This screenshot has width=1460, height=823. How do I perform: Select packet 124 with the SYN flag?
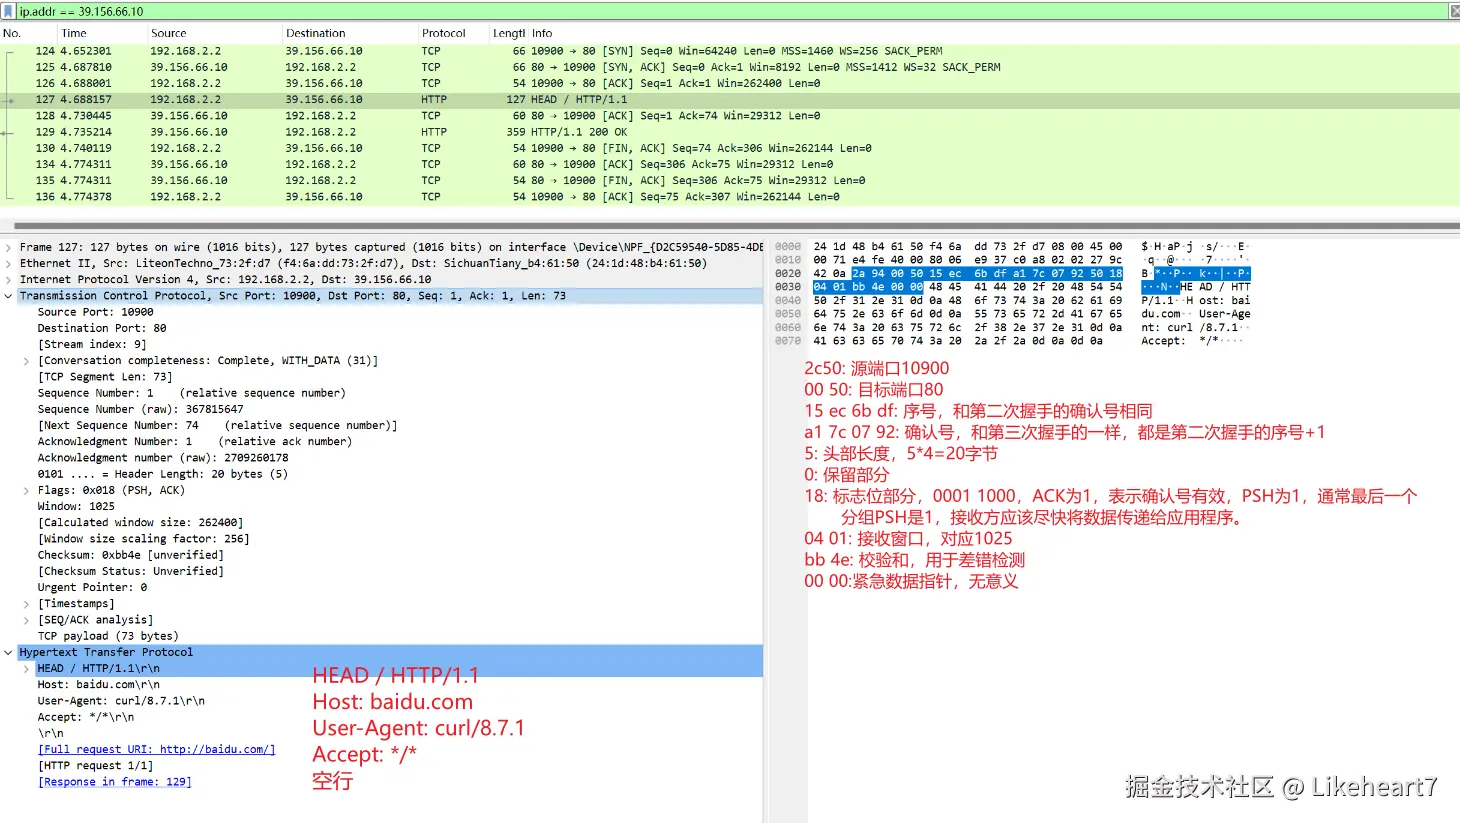point(730,51)
